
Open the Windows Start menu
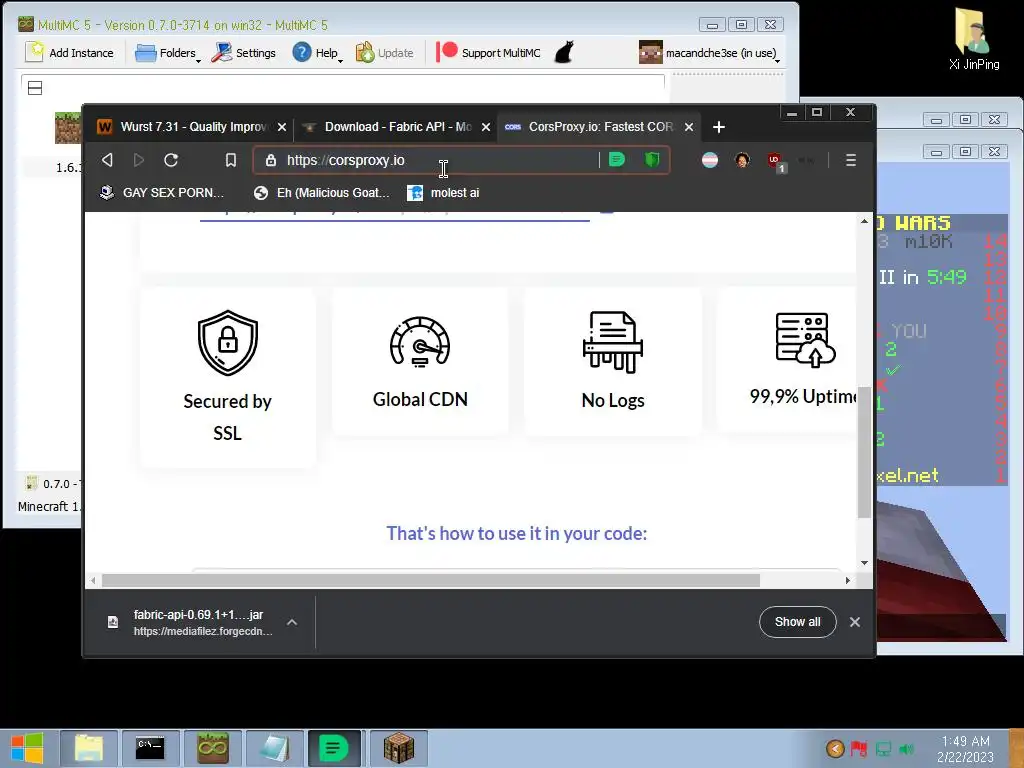coord(27,748)
